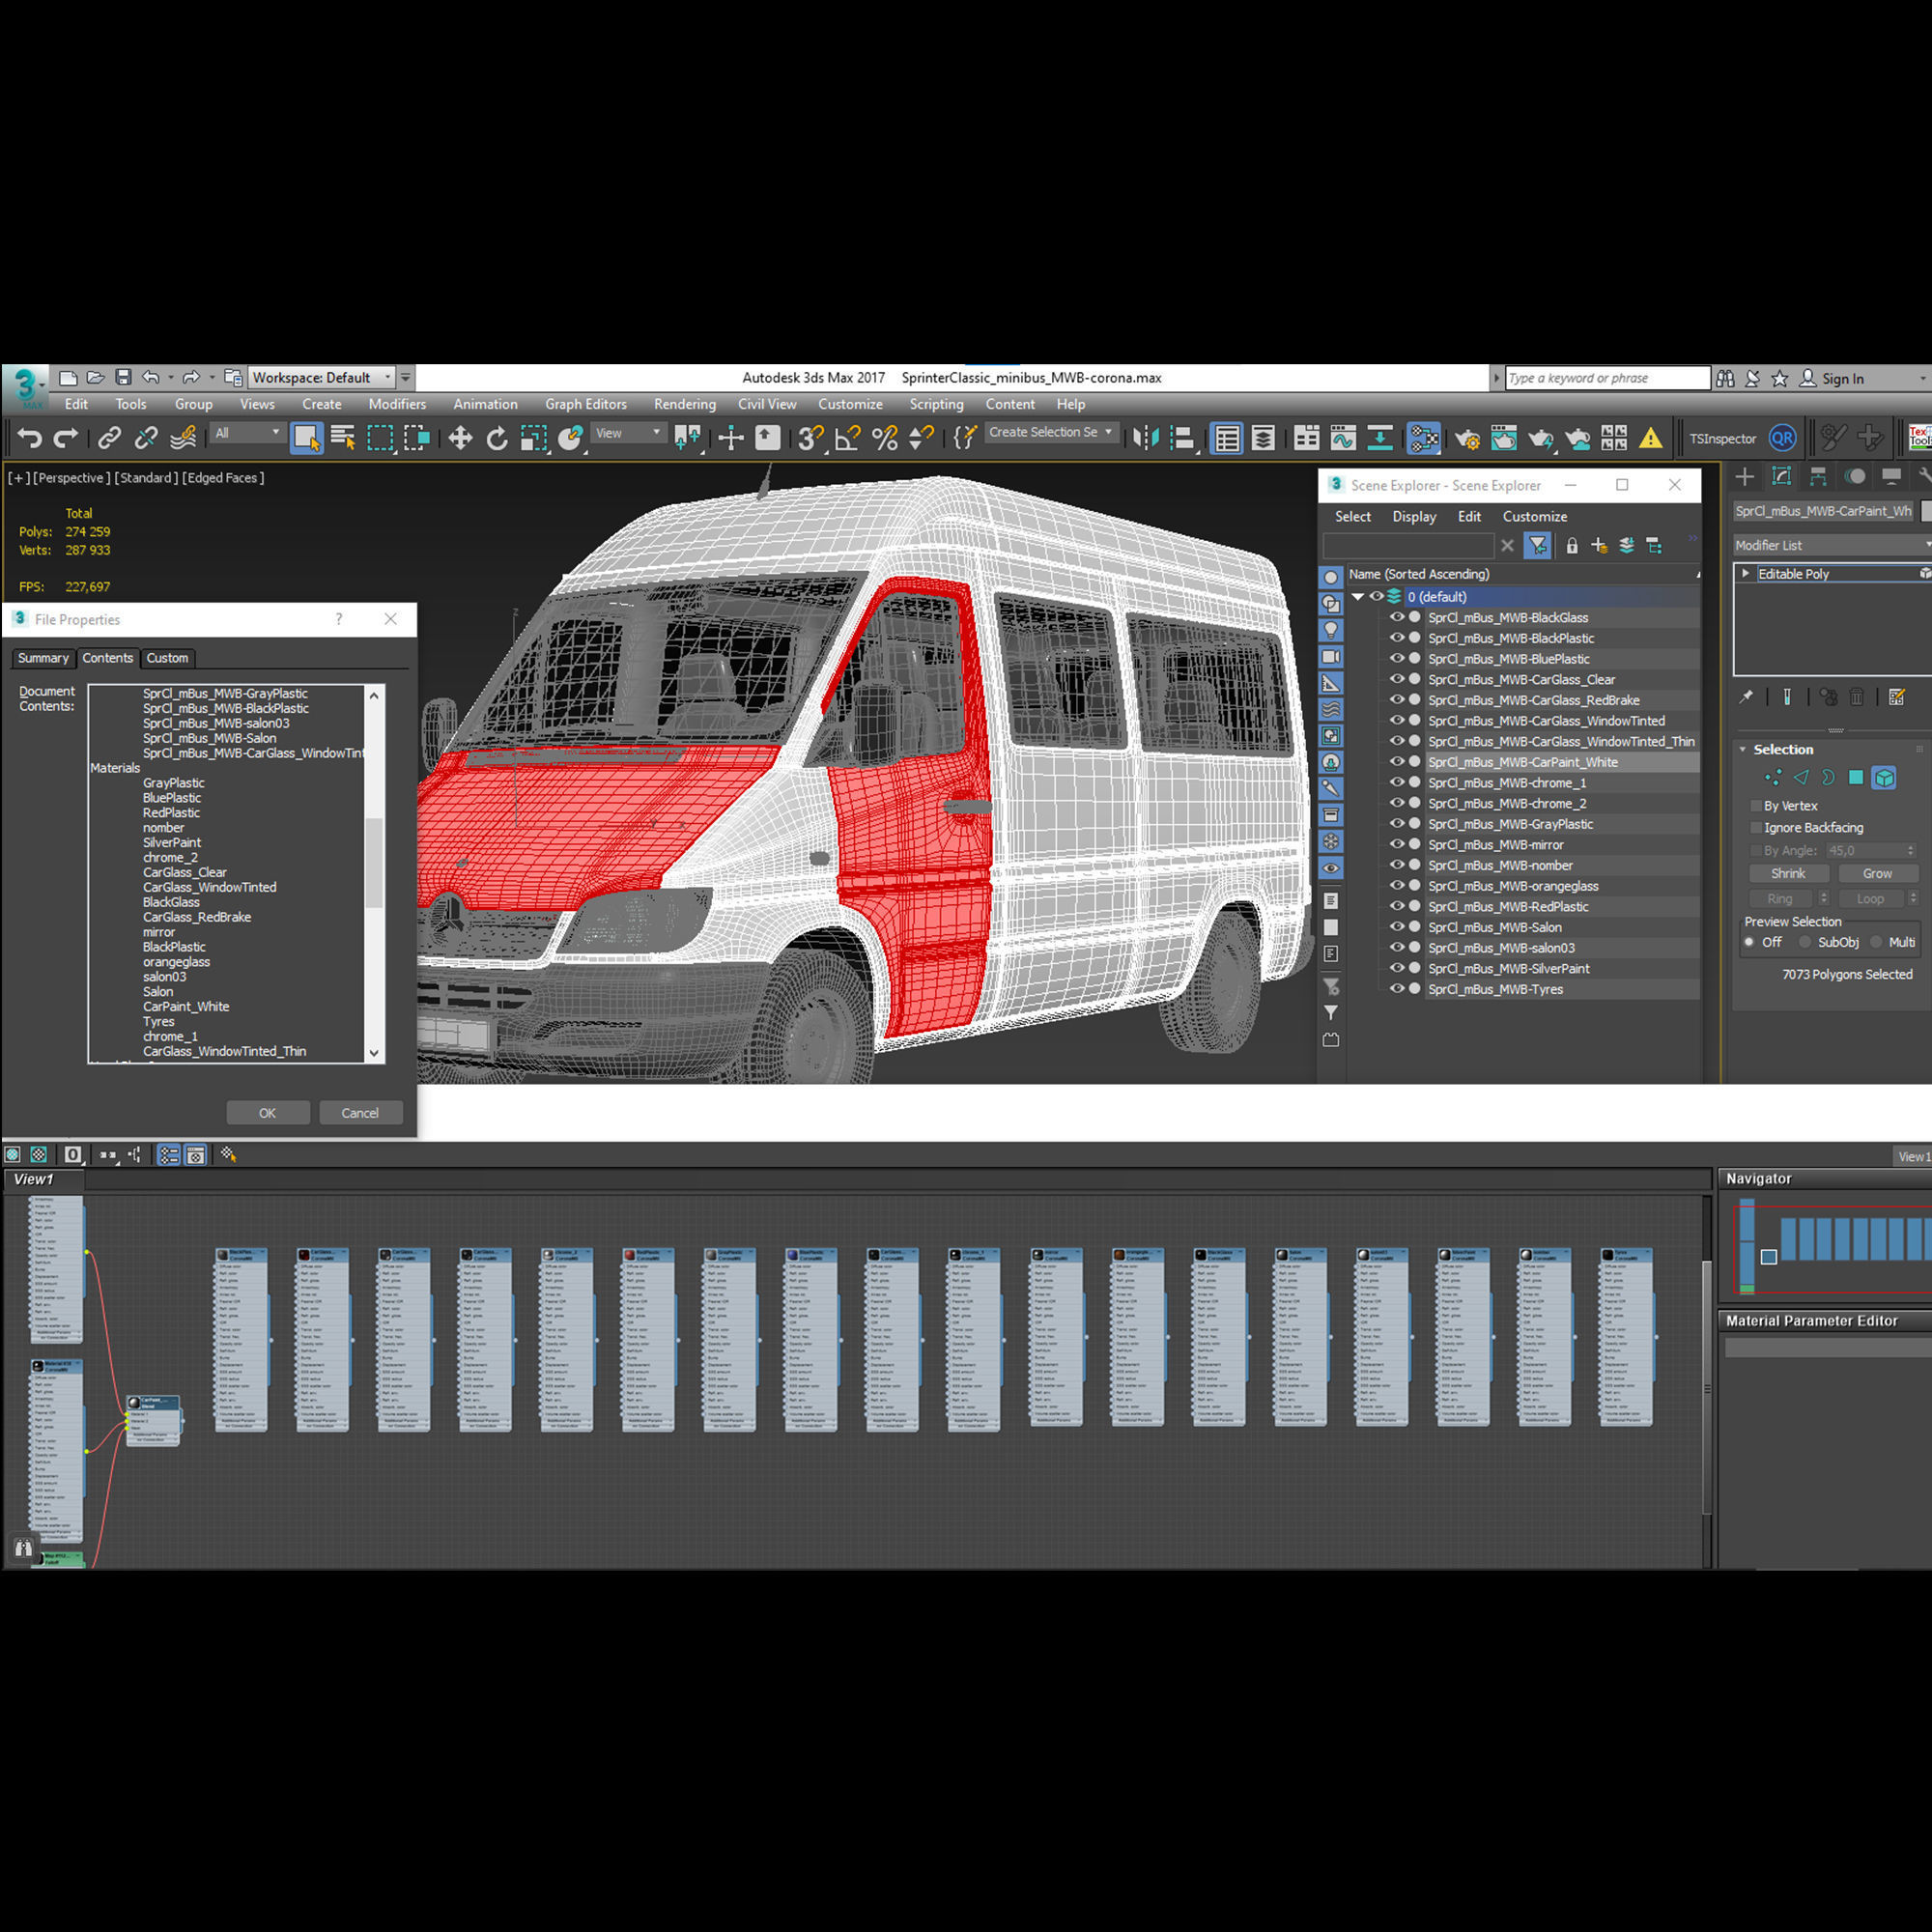Open the Workspace: Default dropdown

(x=321, y=377)
